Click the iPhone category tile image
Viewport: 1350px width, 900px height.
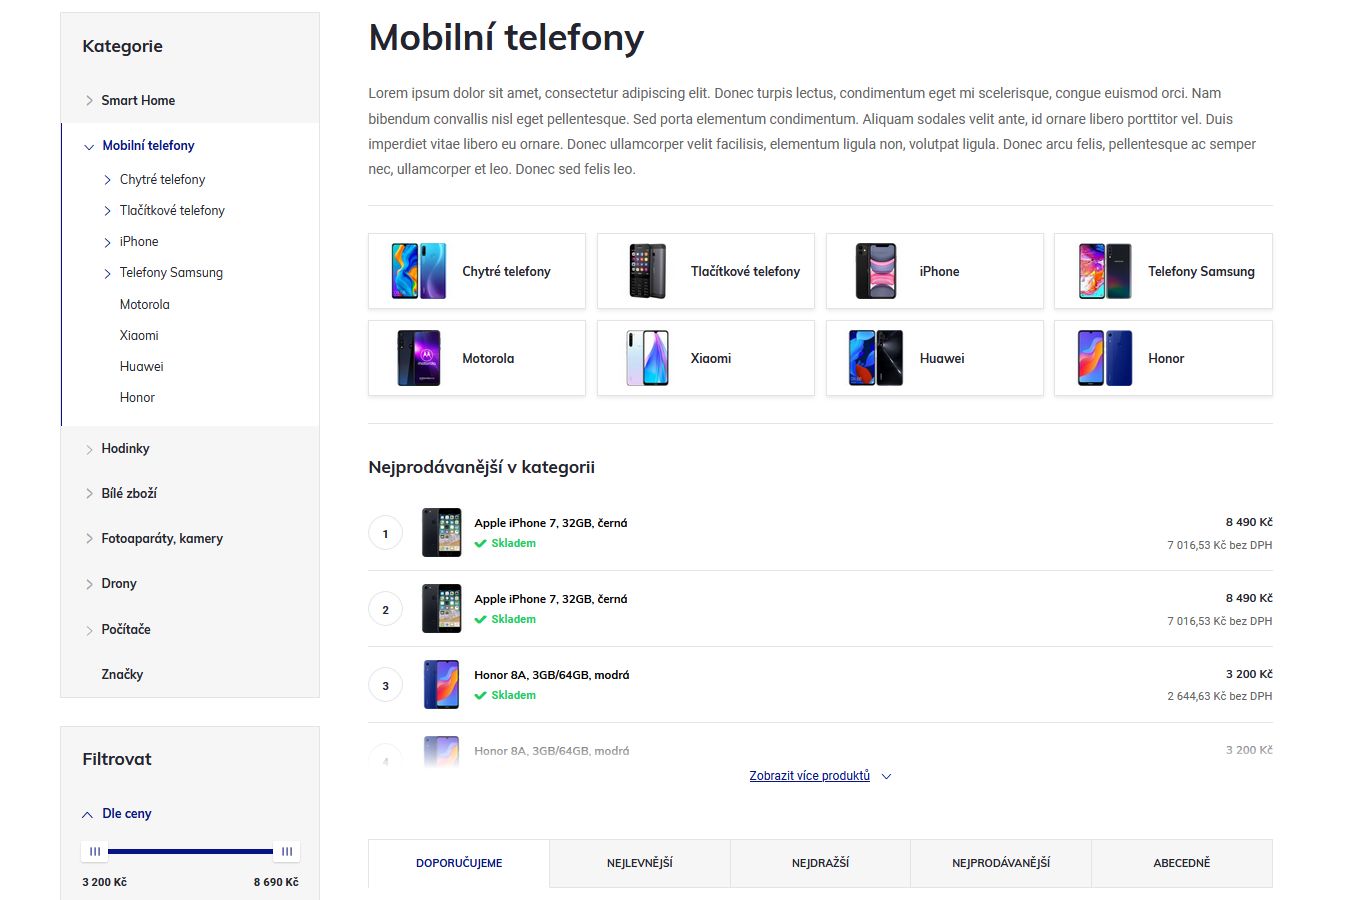[x=876, y=271]
